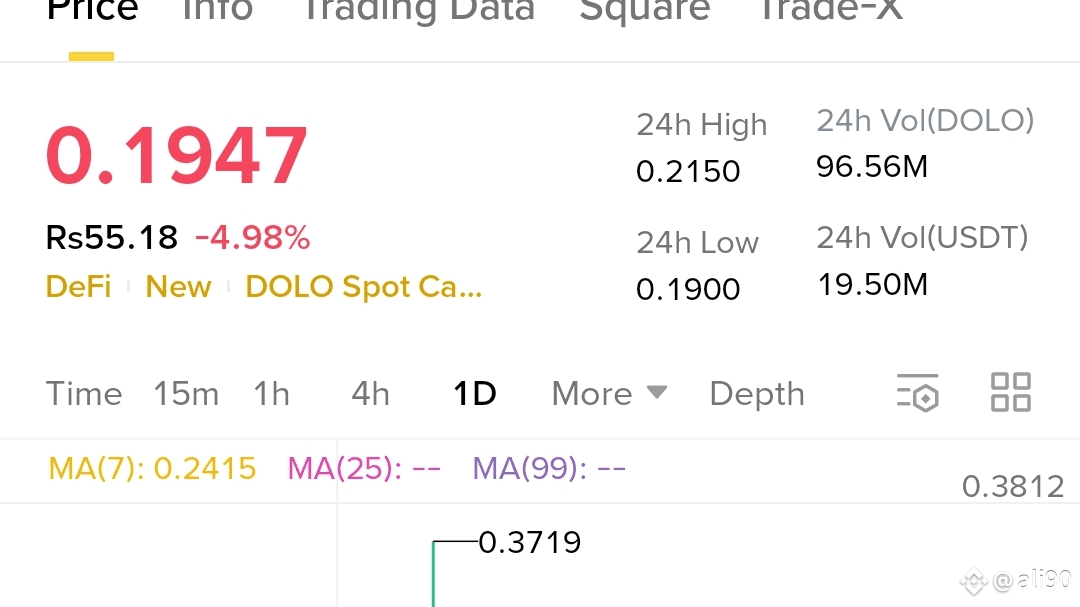This screenshot has width=1080, height=607.
Task: Switch to the Square tab
Action: click(x=645, y=10)
